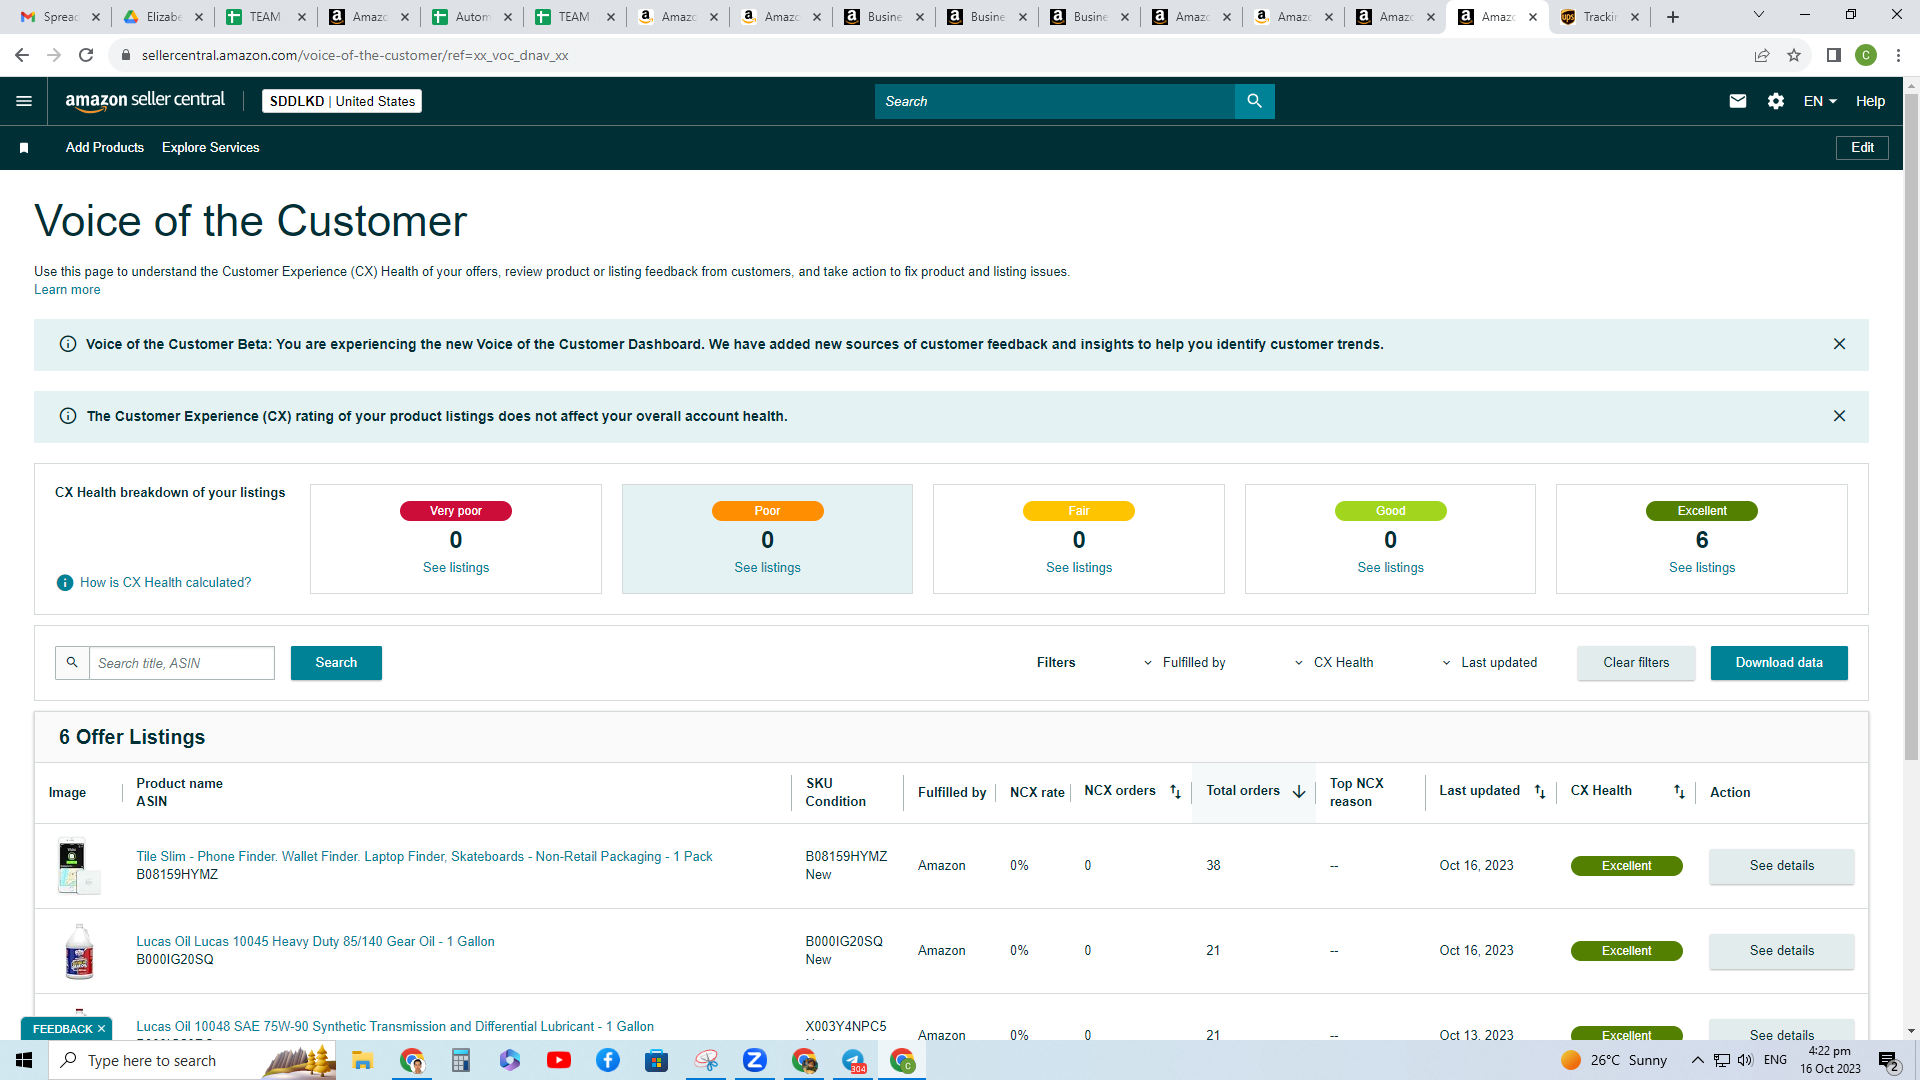The height and width of the screenshot is (1080, 1920).
Task: Expand the CX Health filter dropdown
Action: 1334,663
